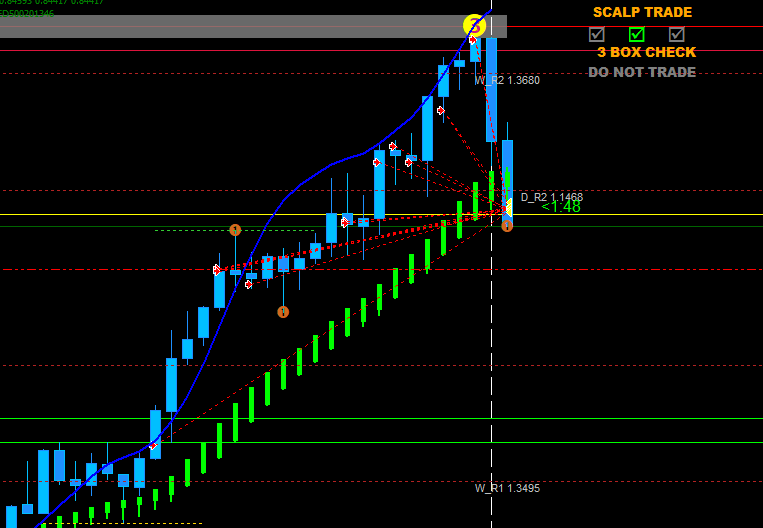The height and width of the screenshot is (528, 763).
Task: Select the red arrow directly under the yellow 3 circle
Action: tap(473, 40)
